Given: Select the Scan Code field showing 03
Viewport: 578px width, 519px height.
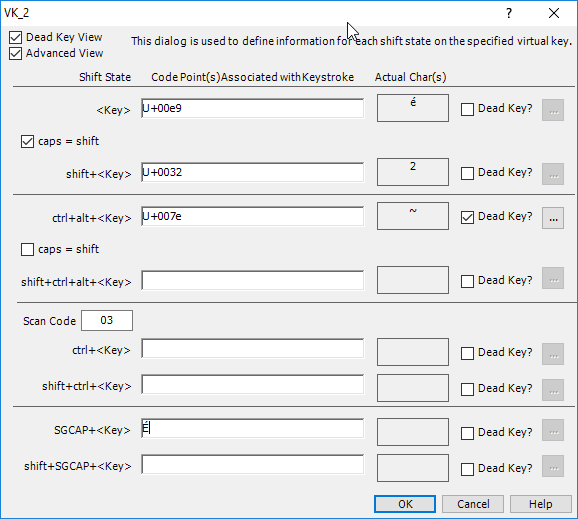Looking at the screenshot, I should pyautogui.click(x=107, y=320).
